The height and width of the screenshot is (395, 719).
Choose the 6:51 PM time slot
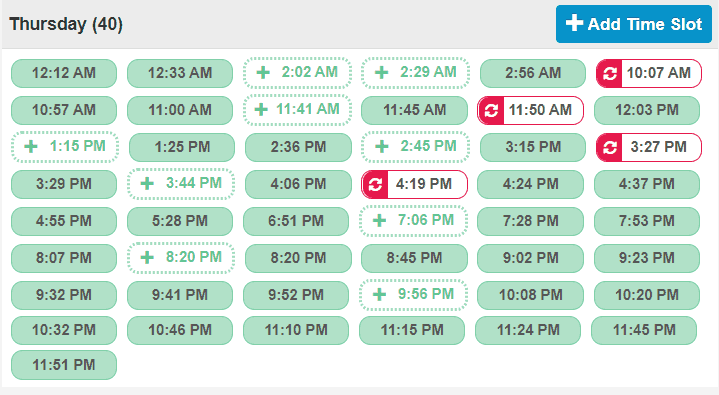[296, 221]
